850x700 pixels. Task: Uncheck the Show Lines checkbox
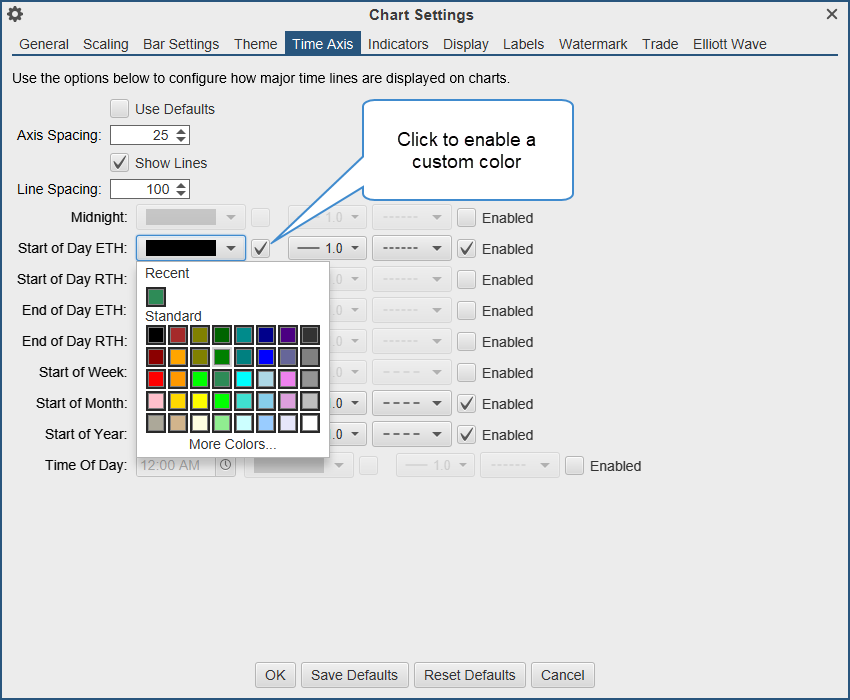click(119, 162)
